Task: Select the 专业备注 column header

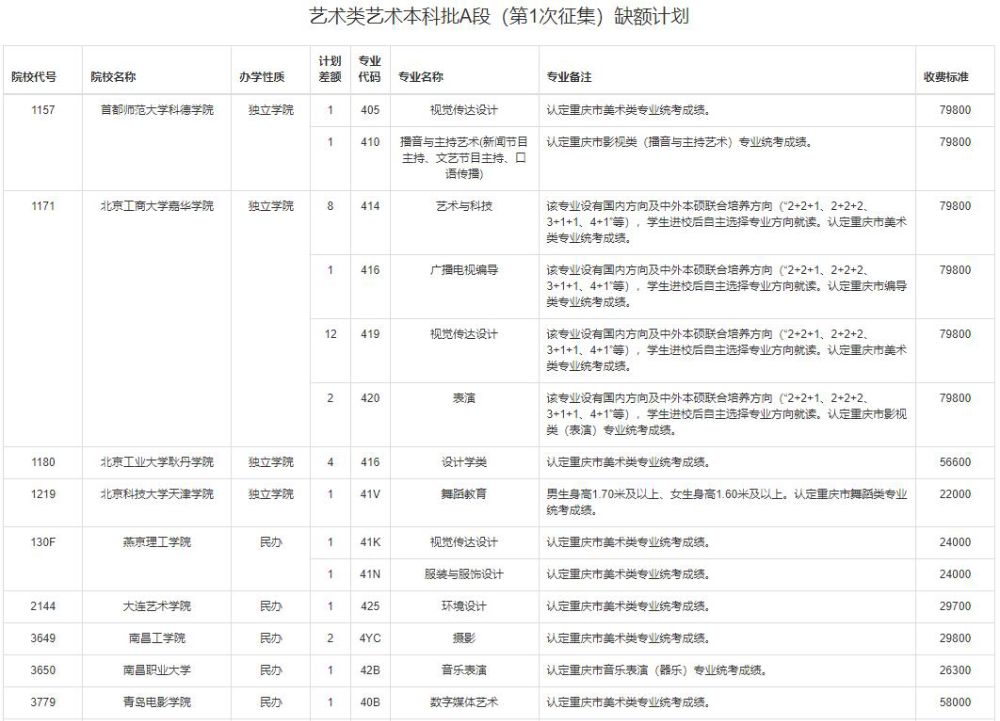Action: point(568,77)
